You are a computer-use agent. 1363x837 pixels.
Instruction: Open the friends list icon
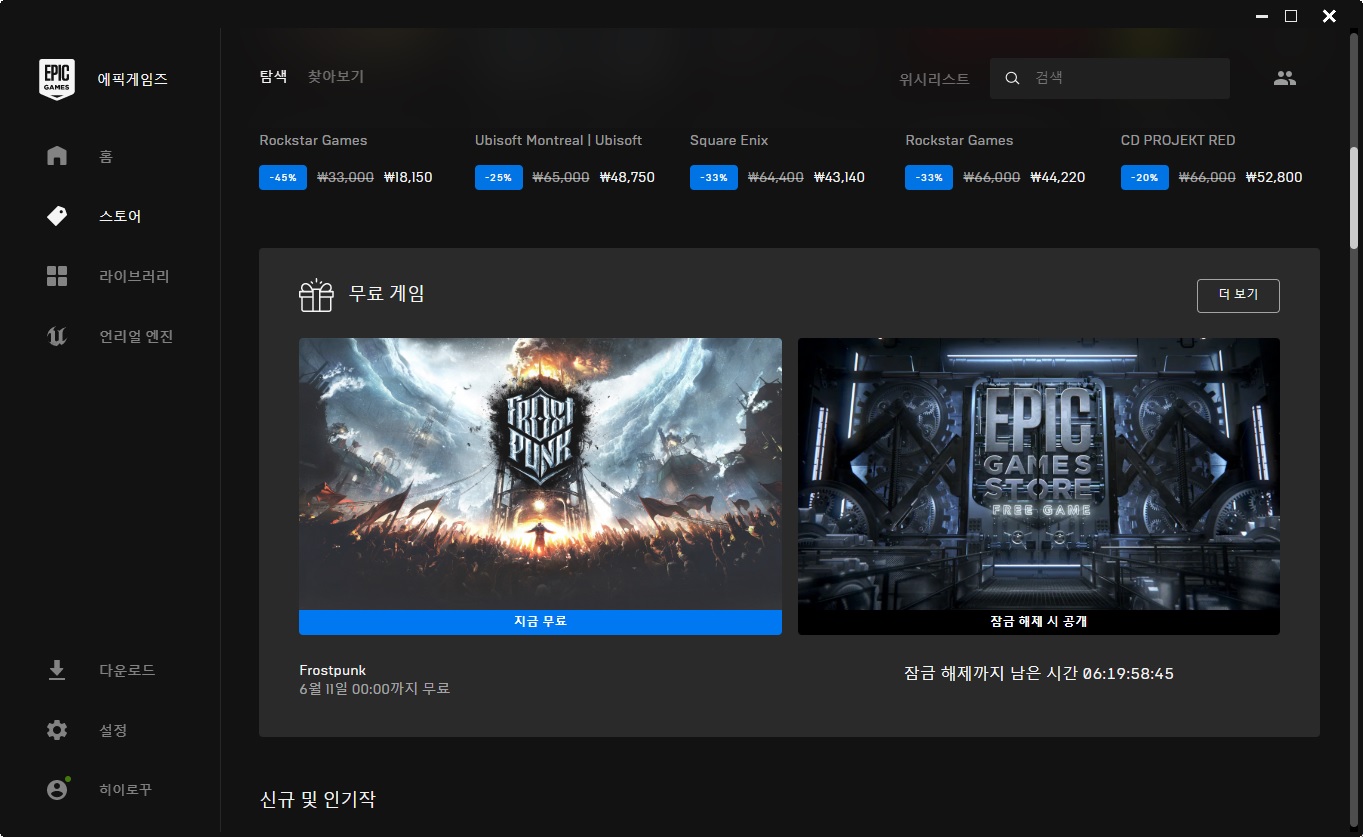(x=1285, y=78)
